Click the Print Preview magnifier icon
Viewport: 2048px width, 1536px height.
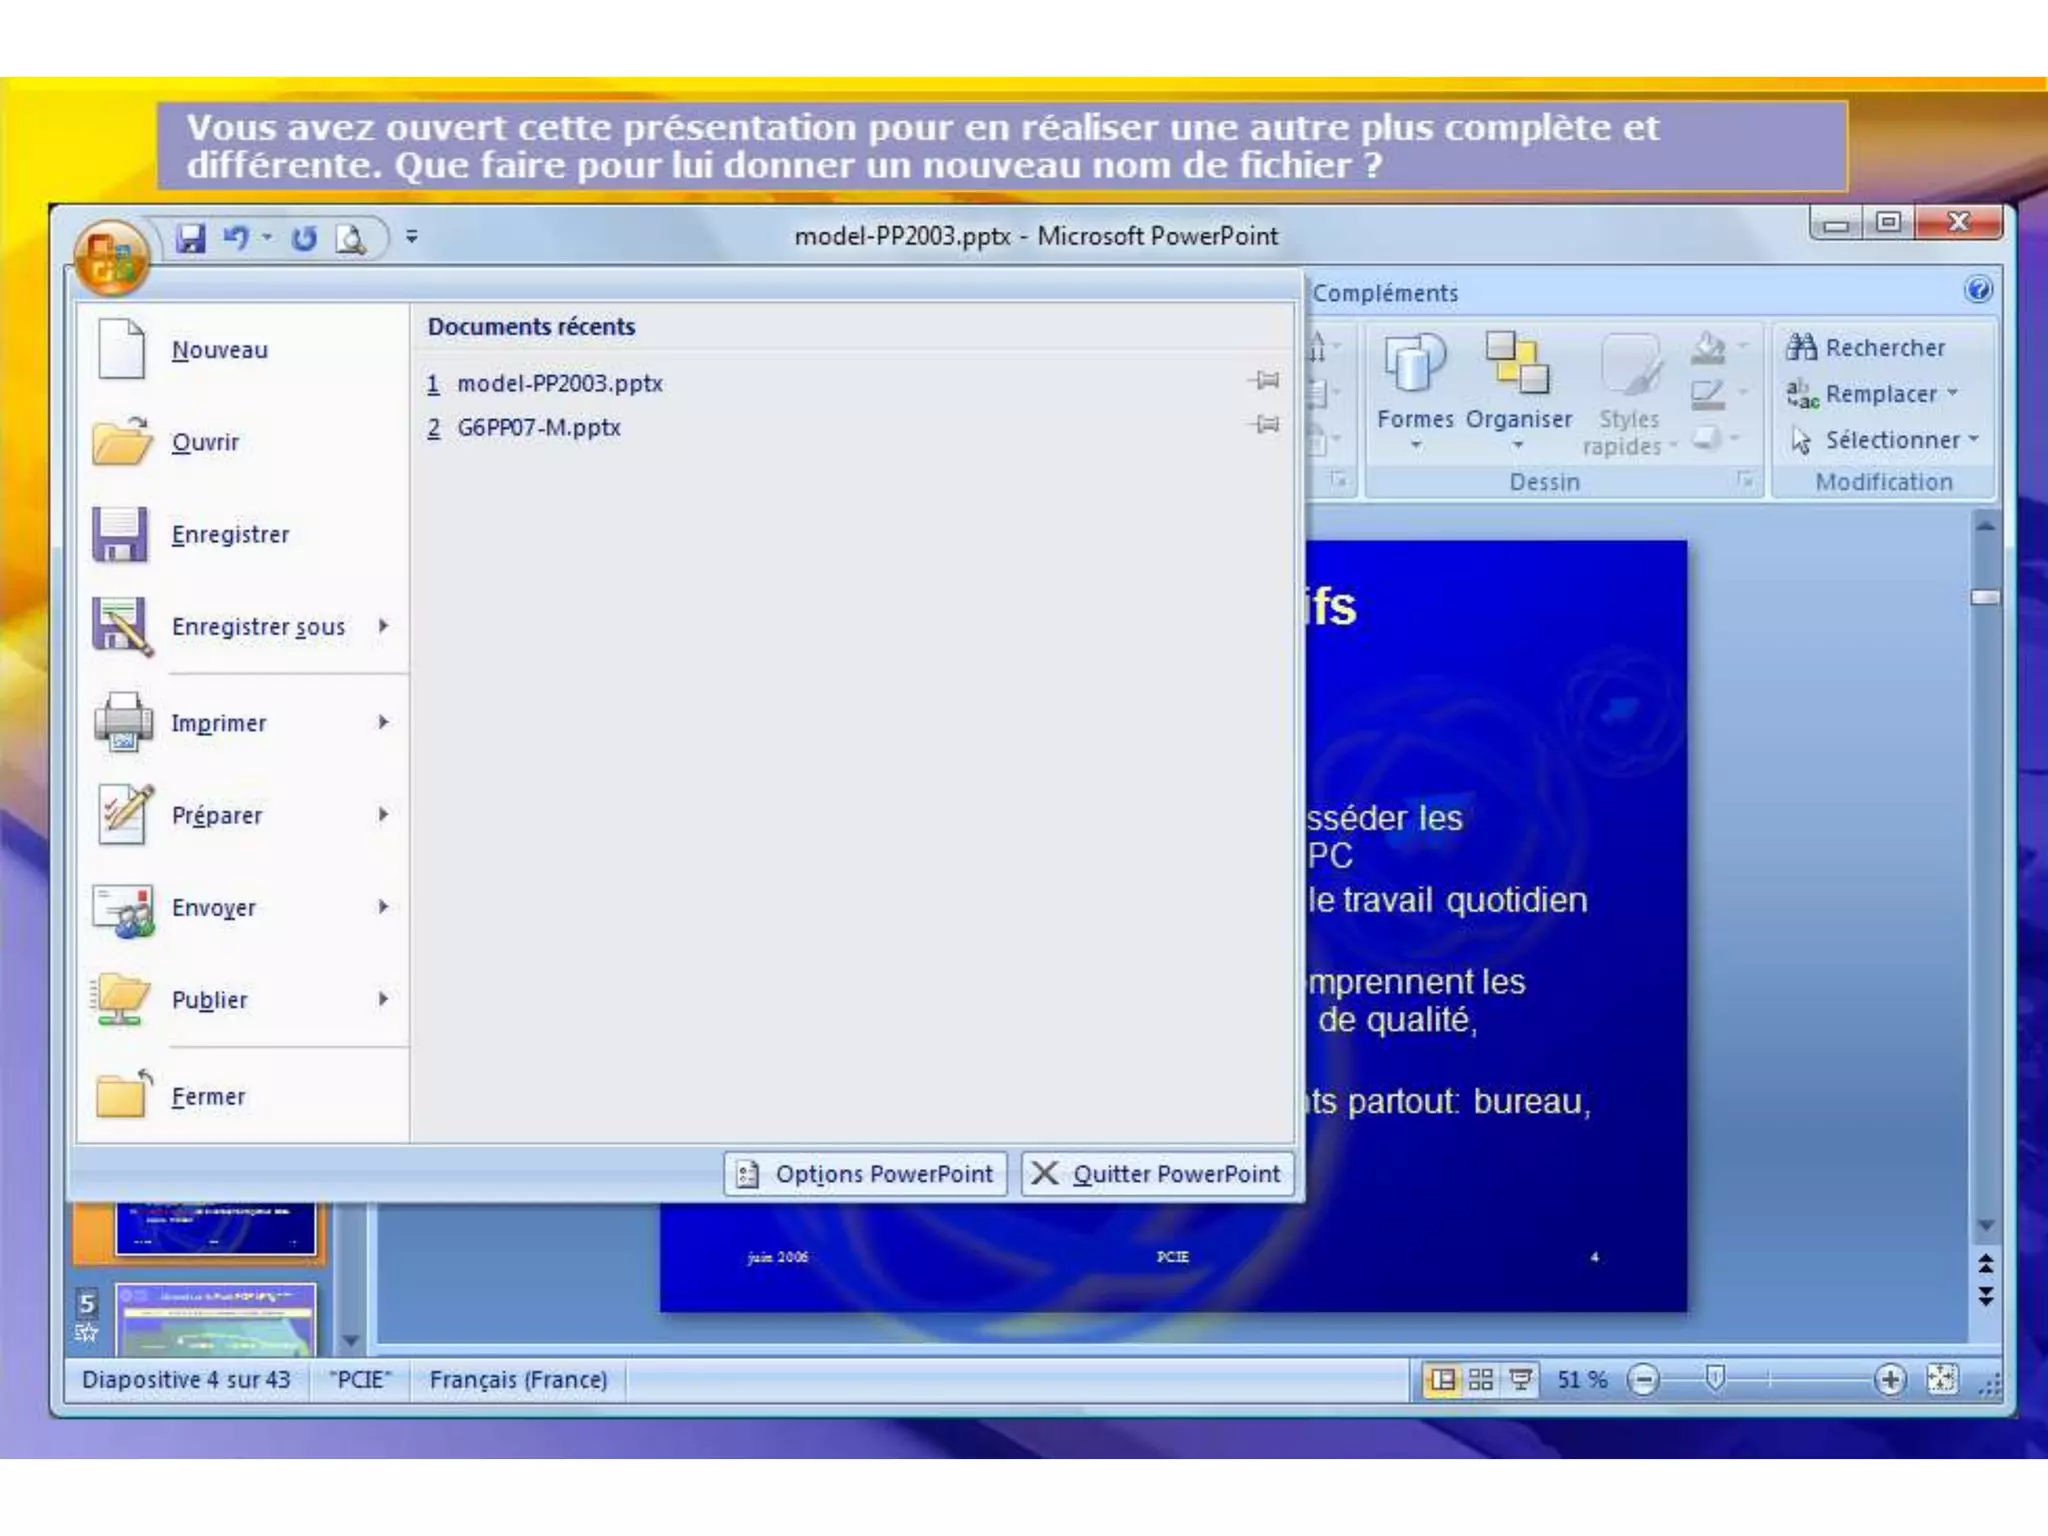(350, 239)
